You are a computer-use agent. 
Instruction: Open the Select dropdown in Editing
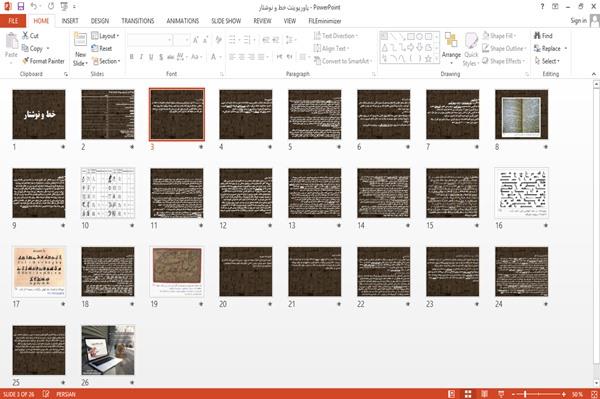[x=547, y=61]
